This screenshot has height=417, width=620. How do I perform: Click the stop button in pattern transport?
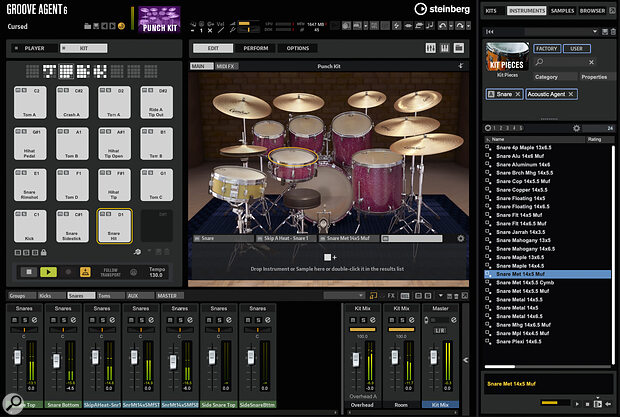[29, 272]
